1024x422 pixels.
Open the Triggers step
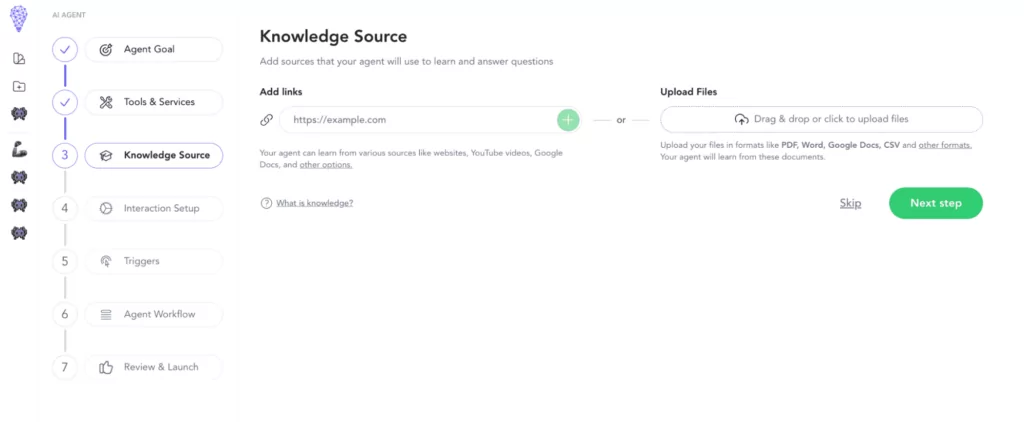coord(154,261)
